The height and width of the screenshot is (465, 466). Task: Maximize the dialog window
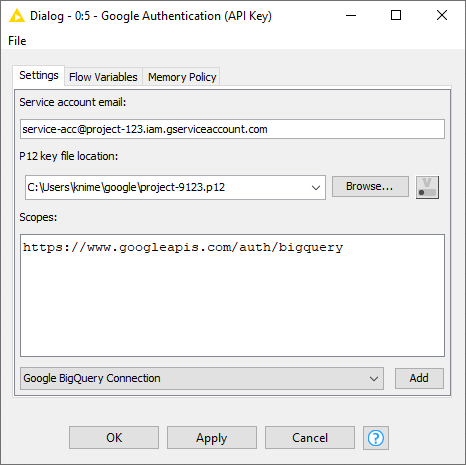[396, 15]
